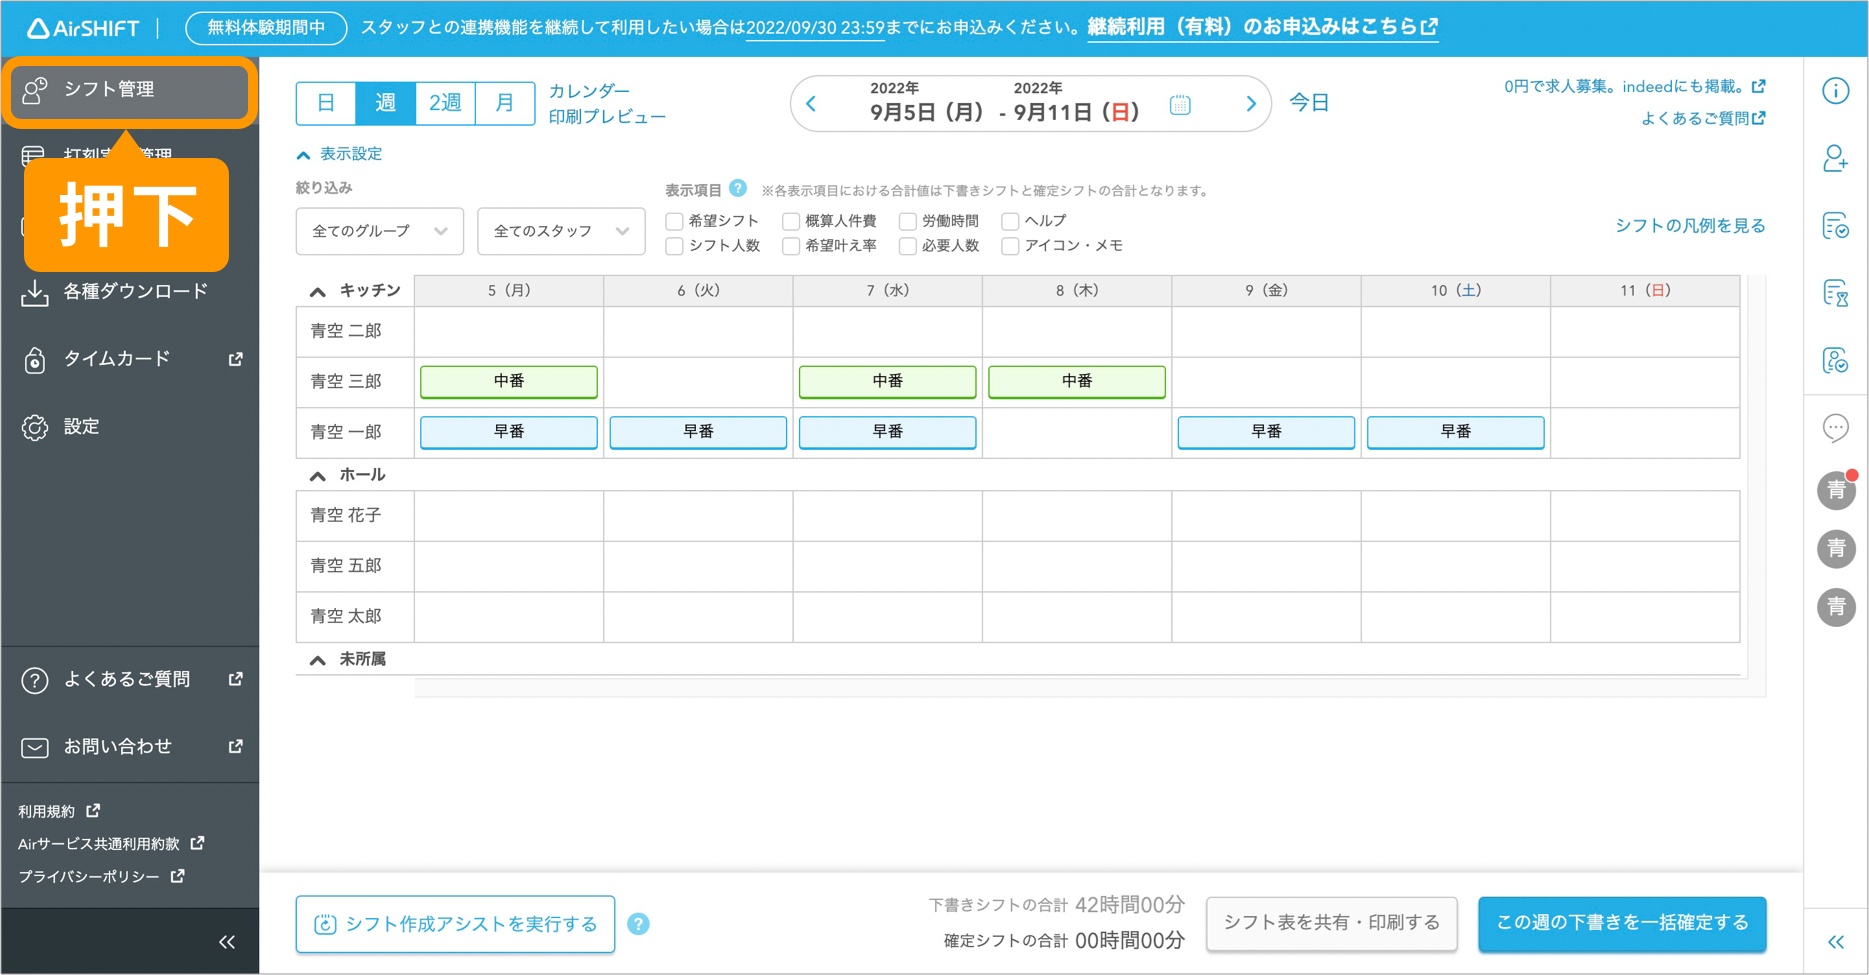This screenshot has height=975, width=1869.
Task: Click 青空 花子's empty cell on 9 (金)
Action: [1265, 516]
